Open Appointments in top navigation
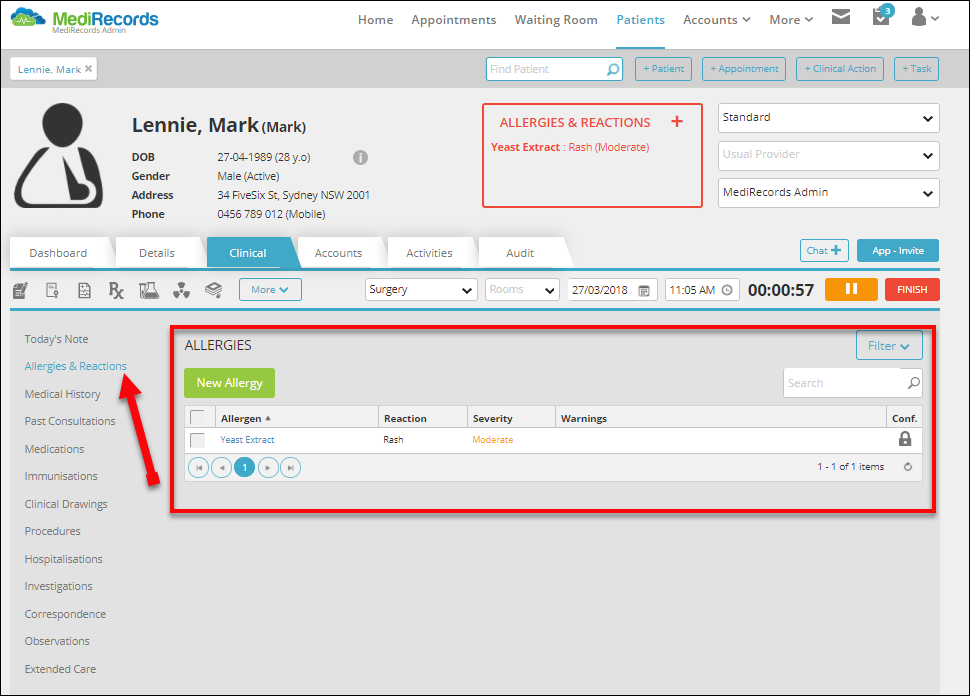The height and width of the screenshot is (696, 970). (x=453, y=20)
